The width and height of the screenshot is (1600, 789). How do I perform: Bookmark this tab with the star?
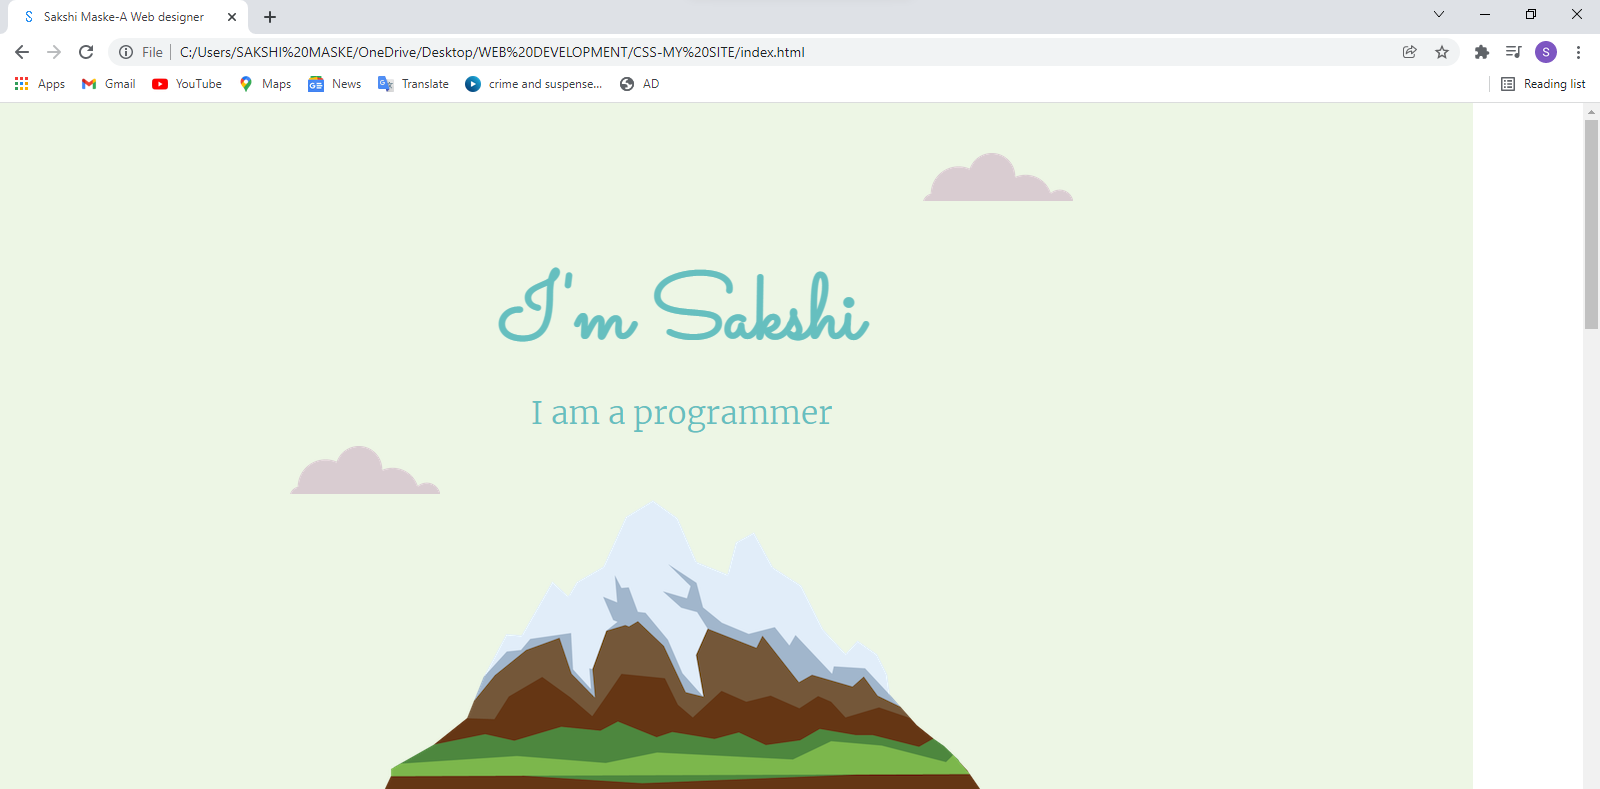(1442, 52)
